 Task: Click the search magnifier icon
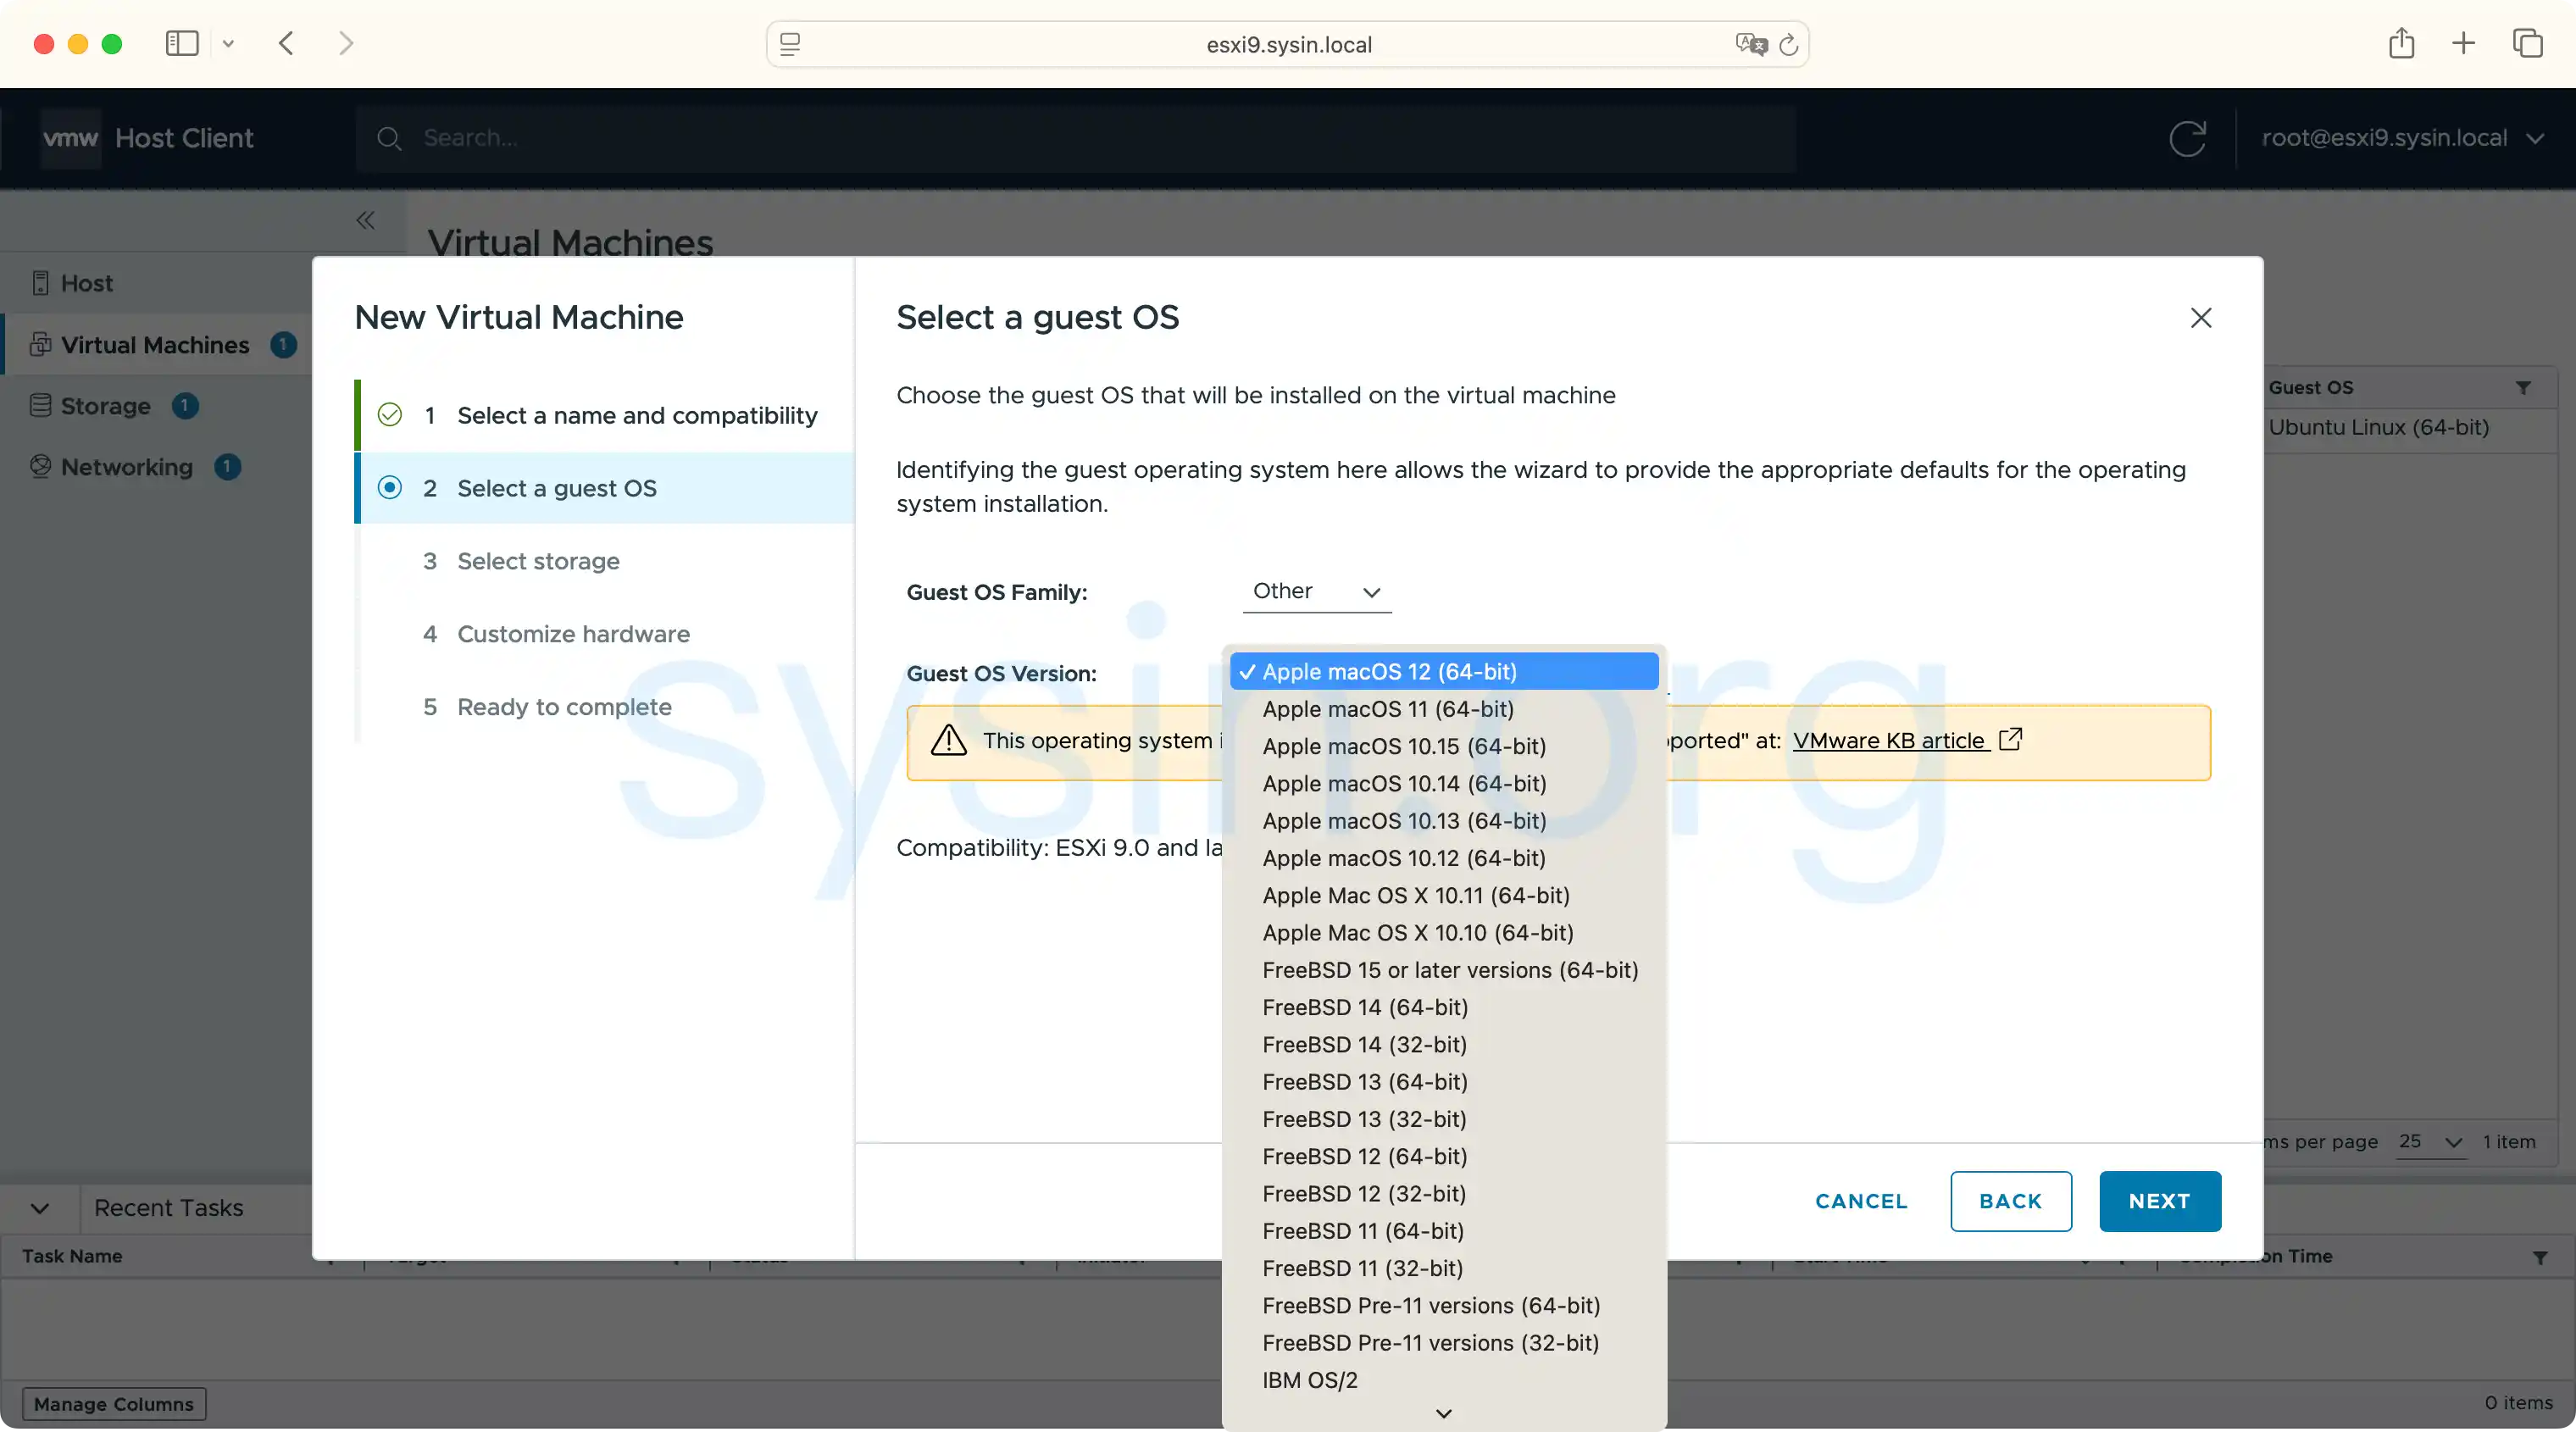point(389,138)
